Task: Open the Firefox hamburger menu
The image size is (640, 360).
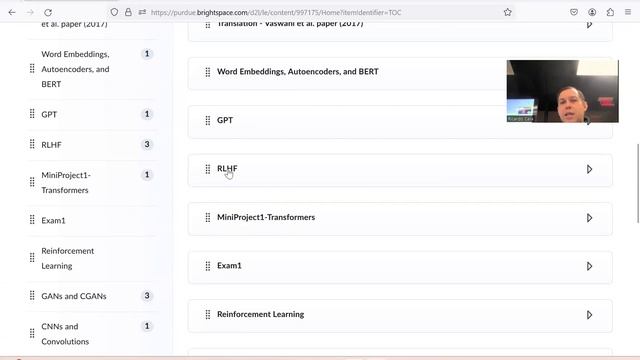Action: click(x=628, y=12)
